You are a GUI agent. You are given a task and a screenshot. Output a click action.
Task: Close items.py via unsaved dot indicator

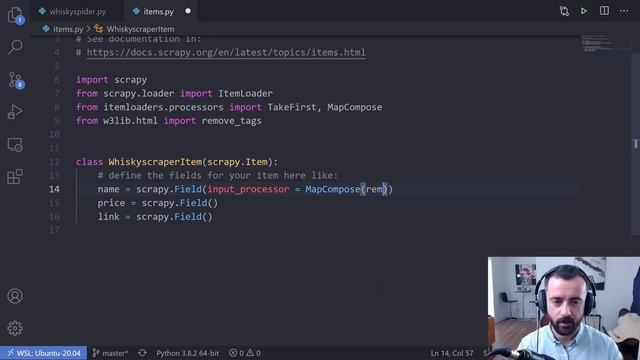click(x=188, y=11)
